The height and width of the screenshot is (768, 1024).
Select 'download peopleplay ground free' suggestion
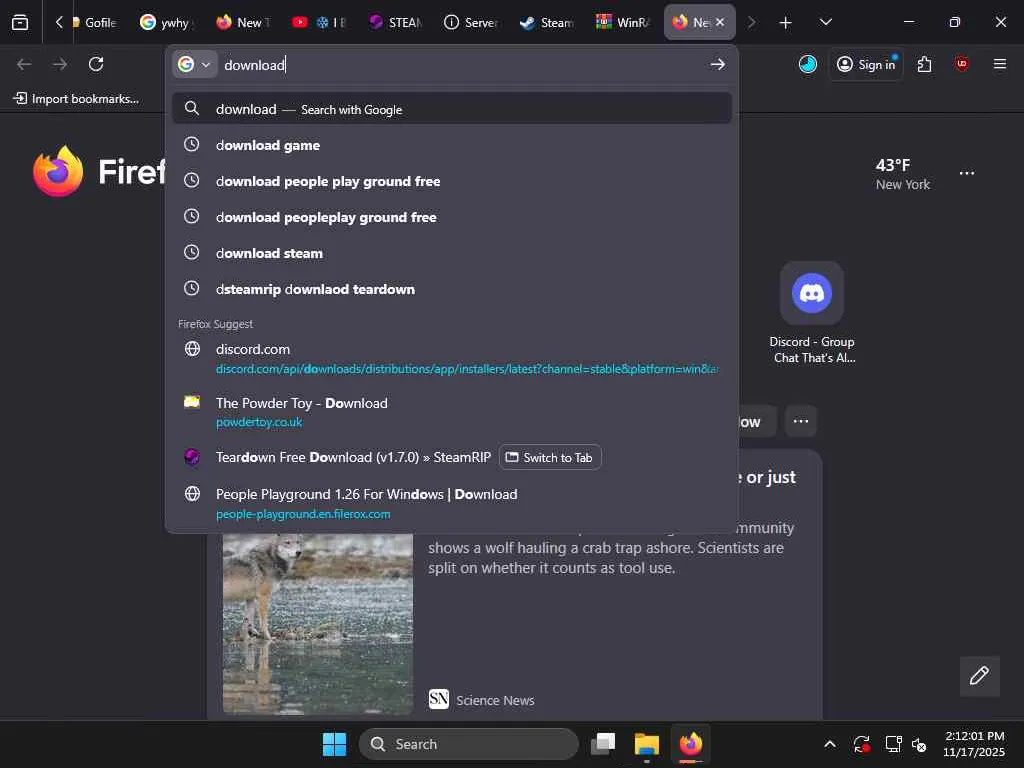click(452, 217)
